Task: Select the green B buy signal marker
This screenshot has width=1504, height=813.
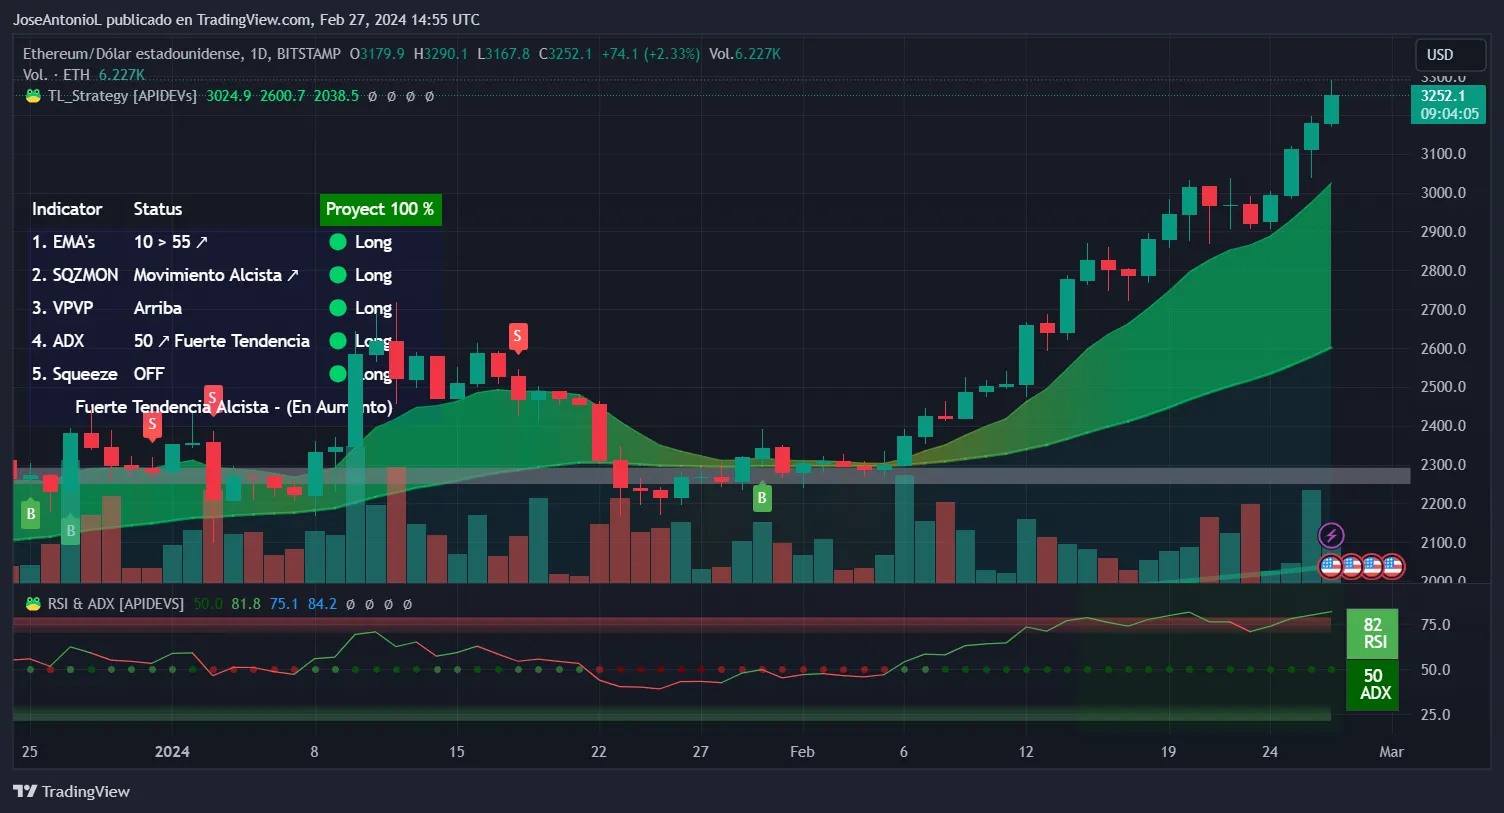Action: tap(762, 498)
